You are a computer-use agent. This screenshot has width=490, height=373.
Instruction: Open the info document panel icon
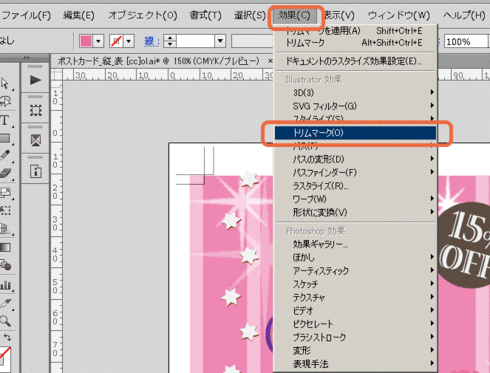coord(35,171)
